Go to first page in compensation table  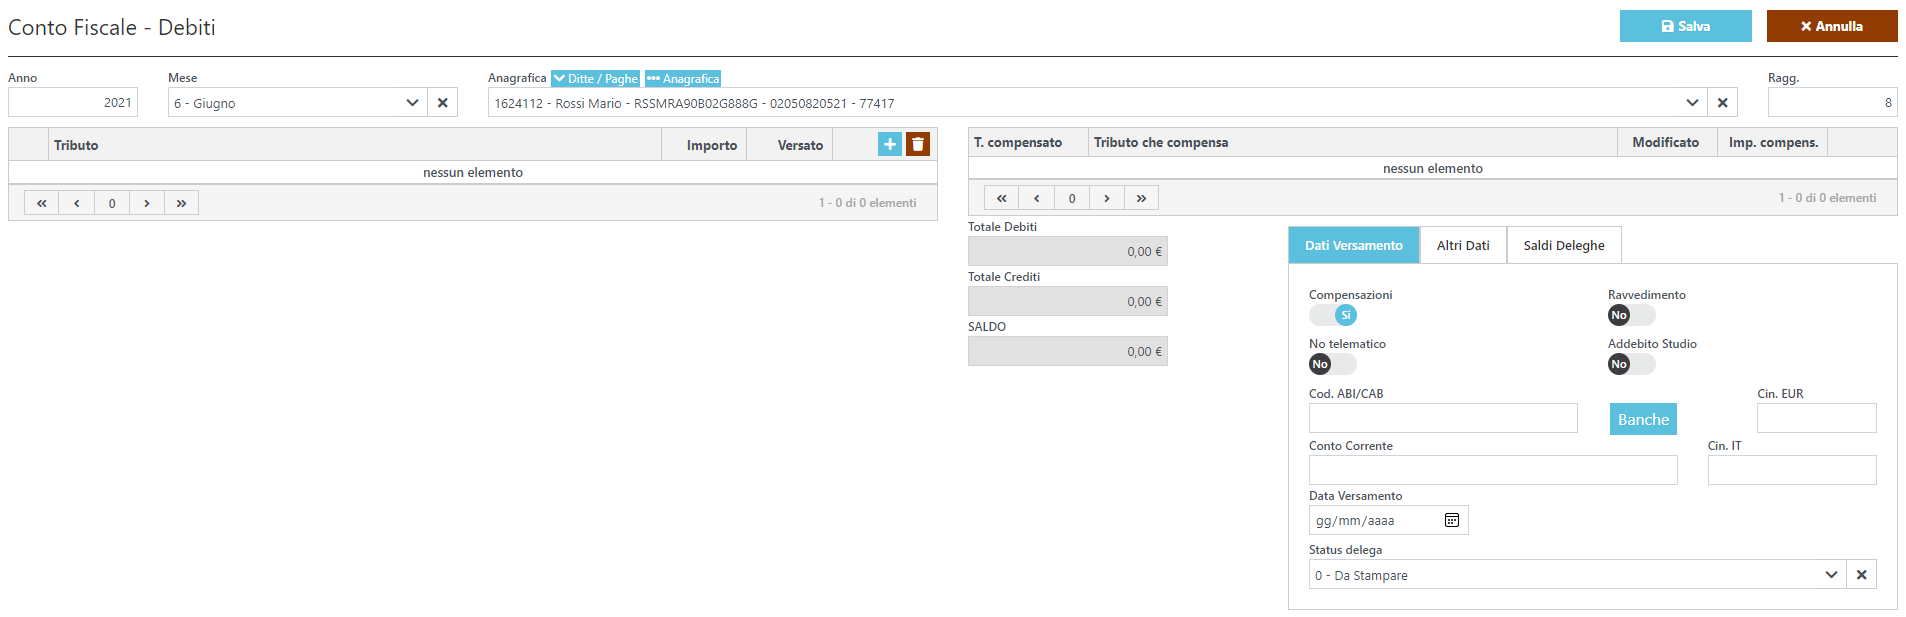coord(1002,198)
